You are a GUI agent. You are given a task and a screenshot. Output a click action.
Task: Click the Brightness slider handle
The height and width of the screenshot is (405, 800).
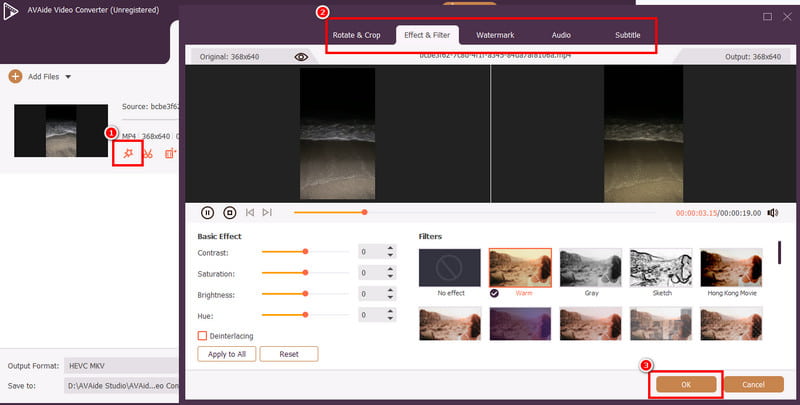point(305,294)
